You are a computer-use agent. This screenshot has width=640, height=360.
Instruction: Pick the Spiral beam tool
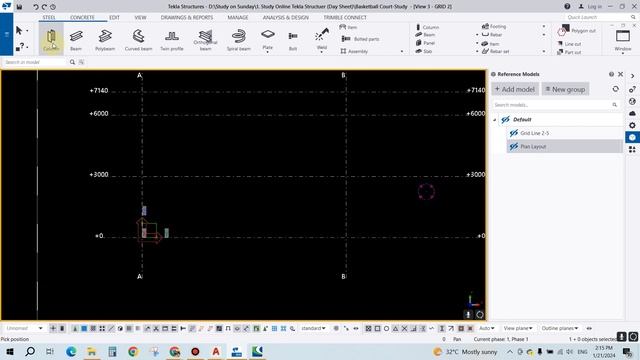(x=238, y=39)
